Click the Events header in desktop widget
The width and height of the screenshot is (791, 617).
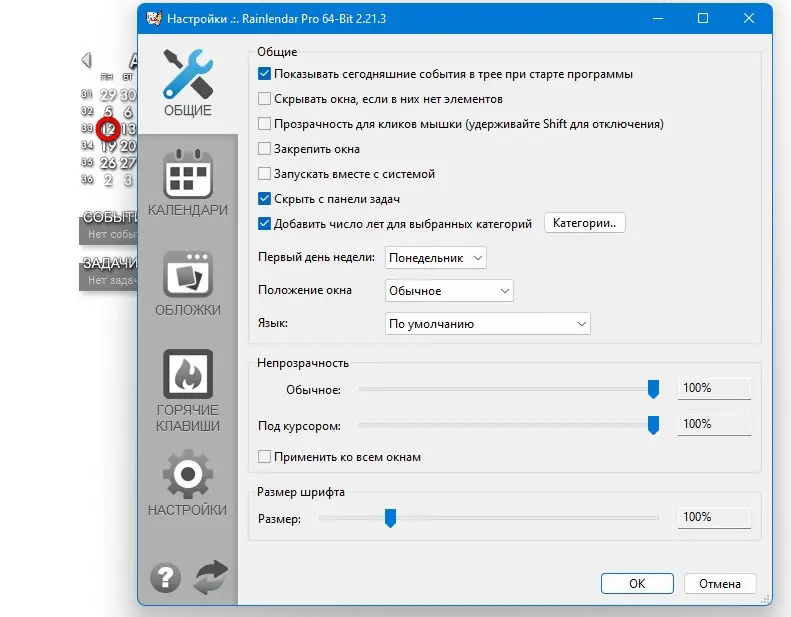pos(110,217)
